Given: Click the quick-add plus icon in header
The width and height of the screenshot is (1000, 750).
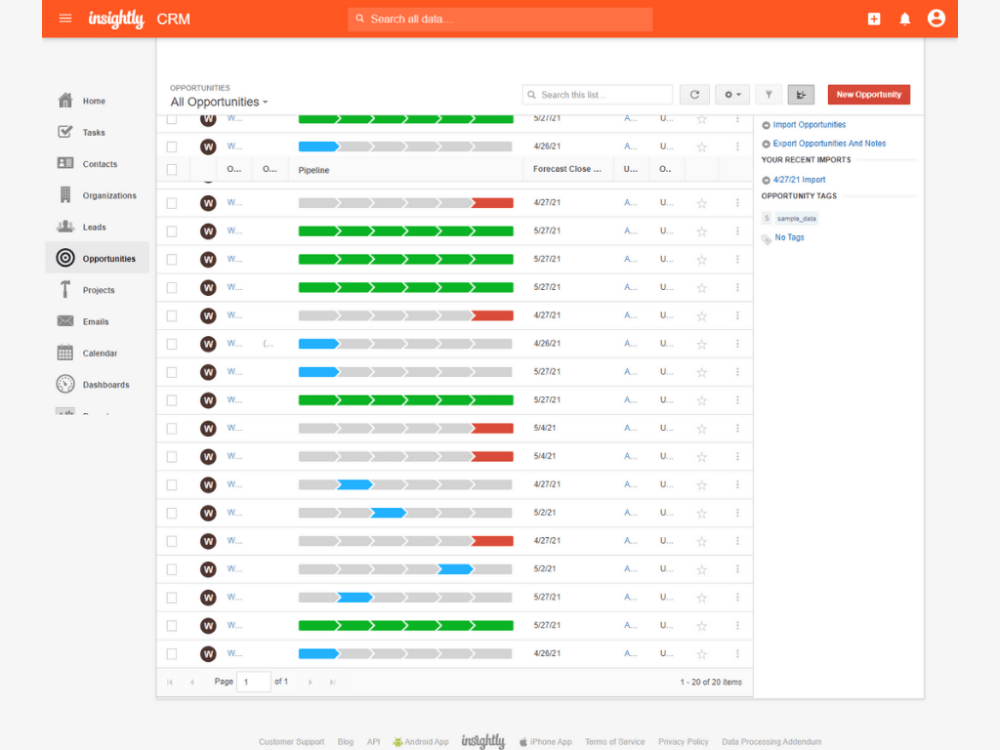Looking at the screenshot, I should click(874, 19).
